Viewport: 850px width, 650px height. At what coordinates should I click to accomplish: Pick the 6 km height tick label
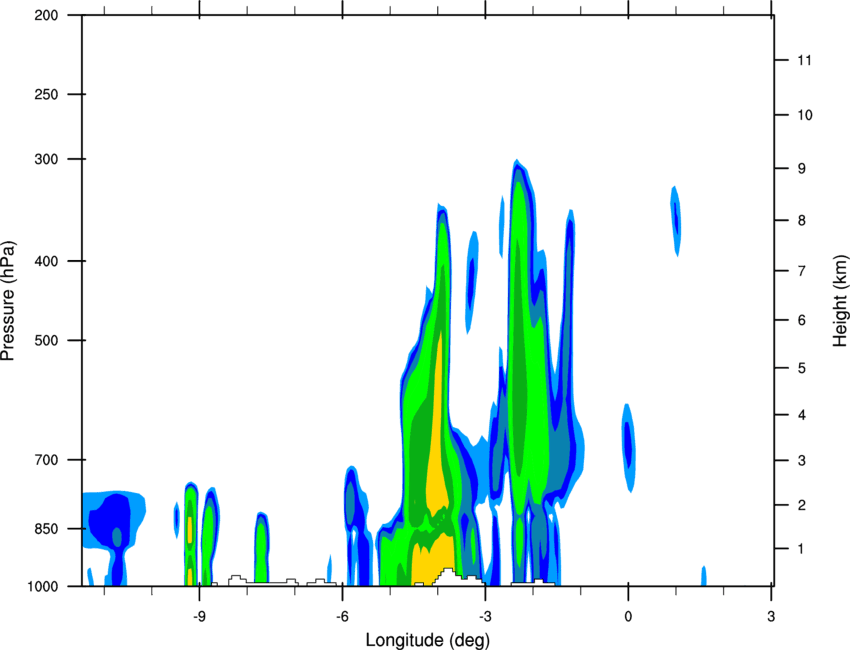pos(801,320)
